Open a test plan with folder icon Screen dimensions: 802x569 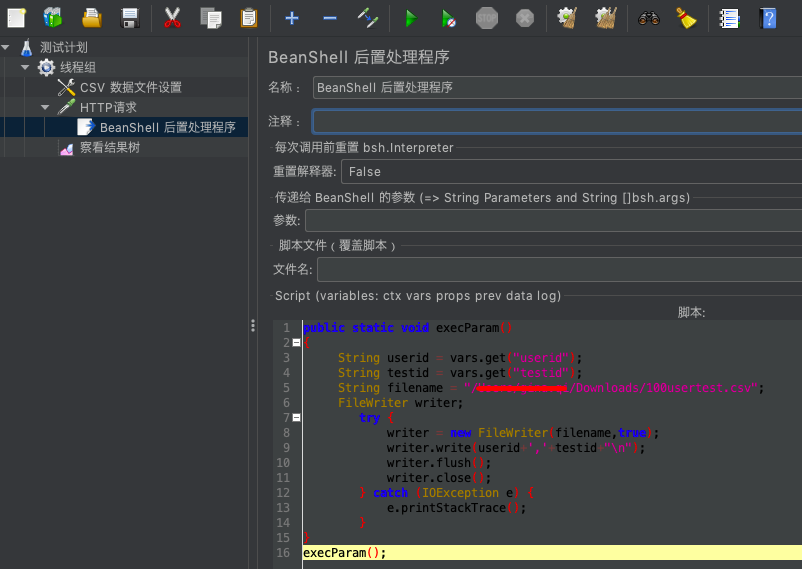pos(91,17)
